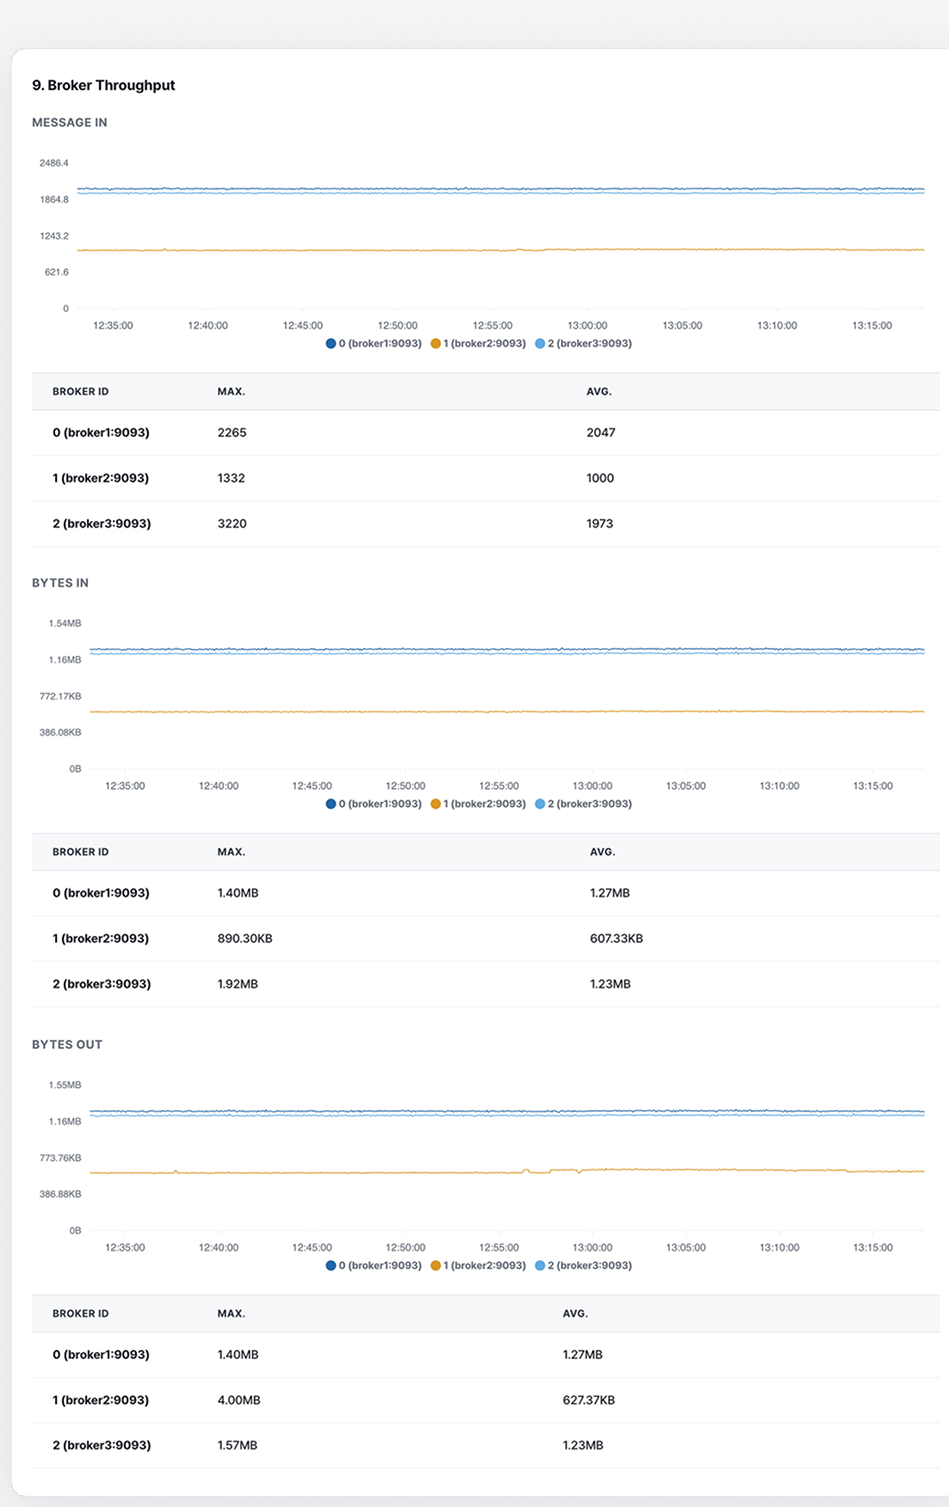Click broker1 legend dot under Bytes Out chart
Screen dimensions: 949x1507
click(x=331, y=1265)
